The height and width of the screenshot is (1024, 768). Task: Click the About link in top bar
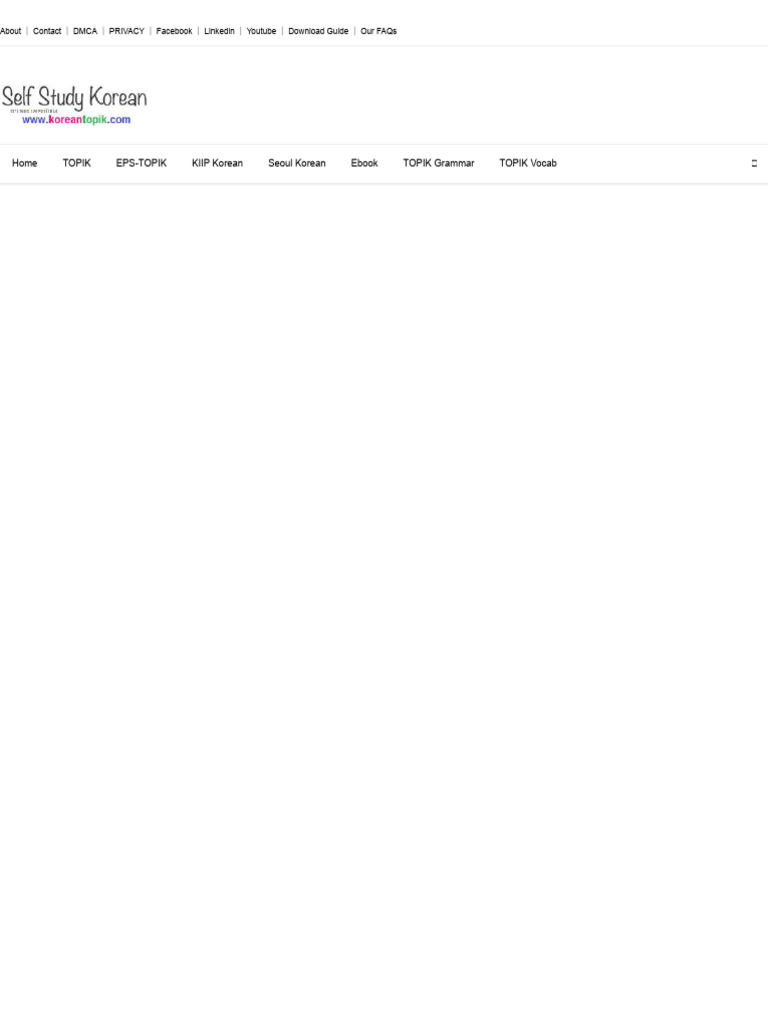[x=10, y=31]
